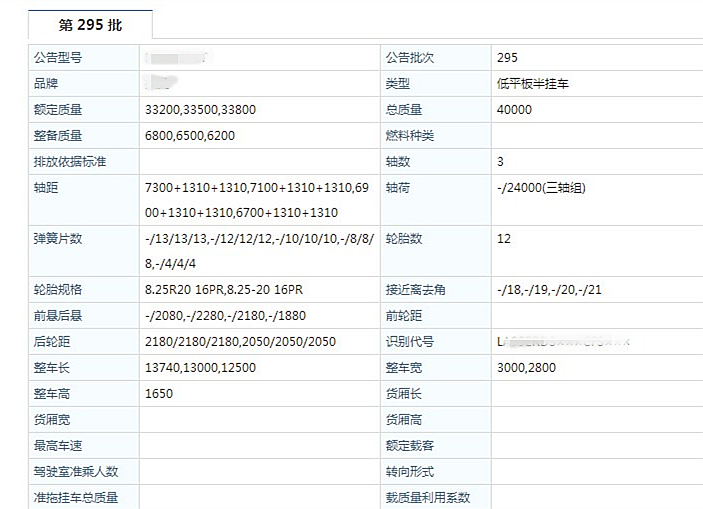Select the 第 295 批 tab
703x509 pixels.
point(90,25)
